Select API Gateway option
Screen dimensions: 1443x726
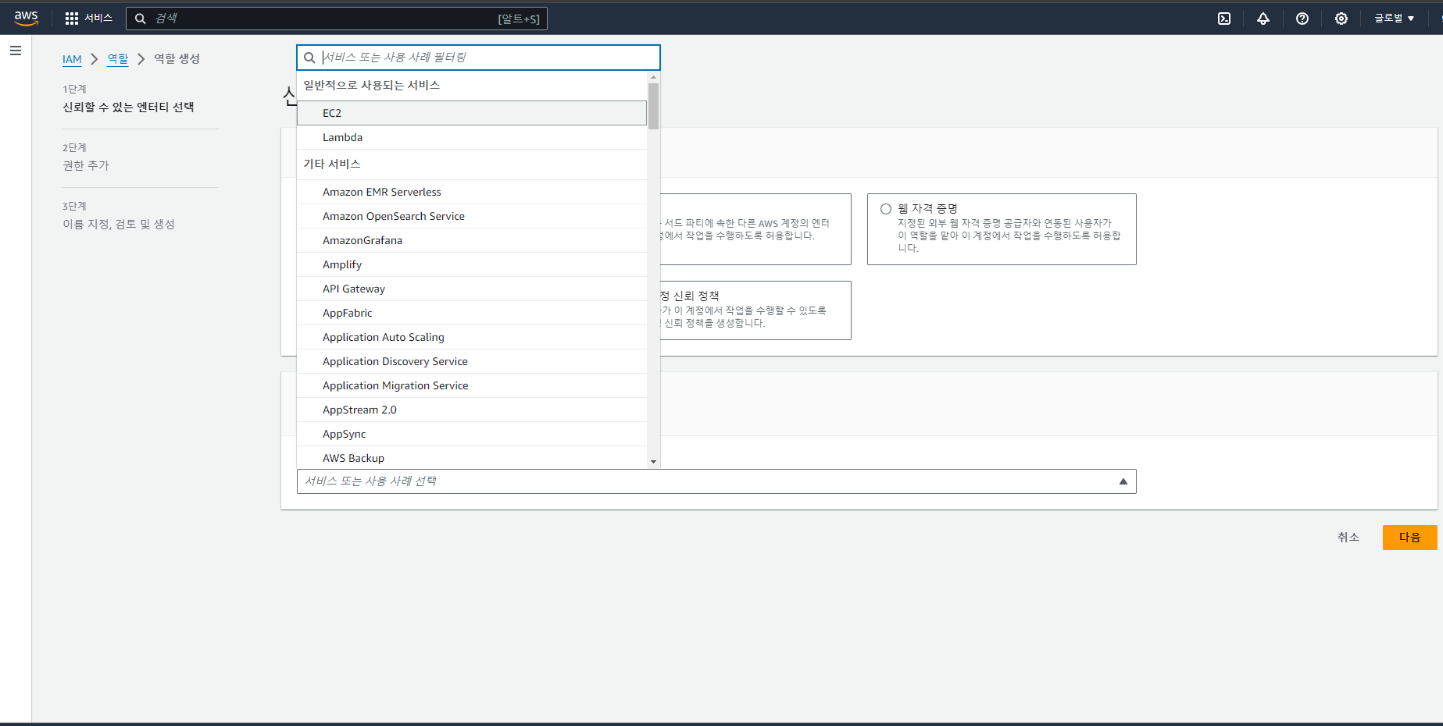pyautogui.click(x=472, y=289)
